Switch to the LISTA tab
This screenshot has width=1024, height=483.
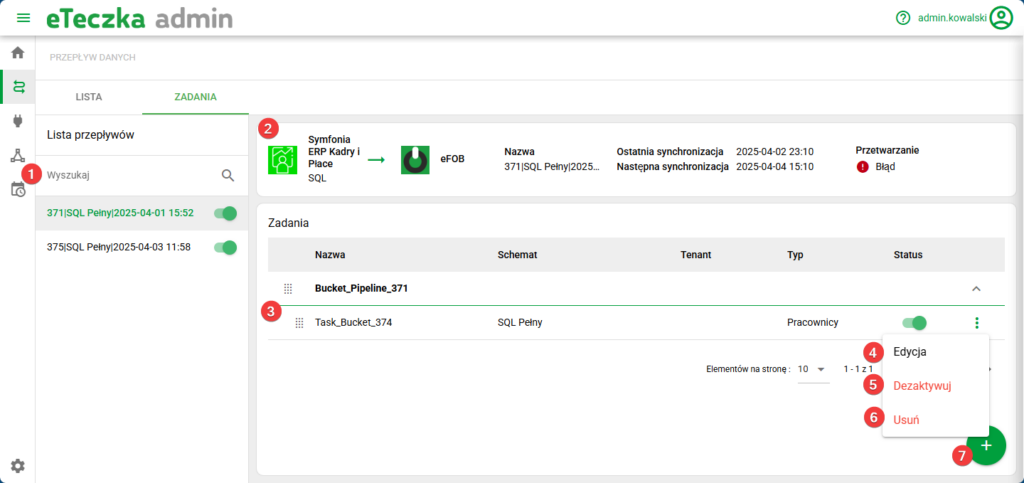(89, 97)
